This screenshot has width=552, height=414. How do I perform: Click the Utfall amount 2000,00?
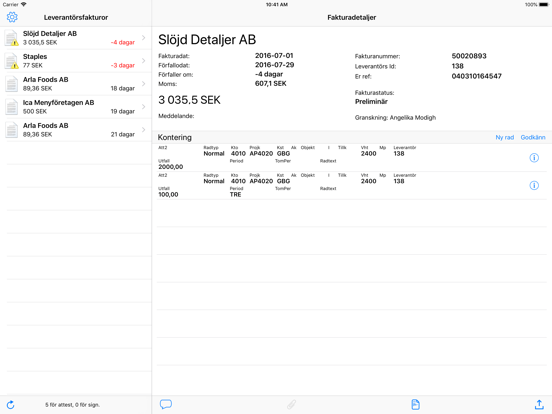pyautogui.click(x=170, y=167)
